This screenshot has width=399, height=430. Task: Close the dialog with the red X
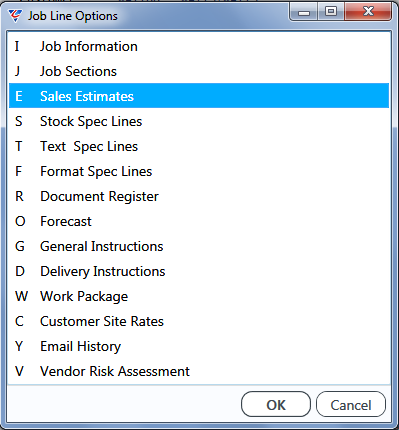(x=368, y=12)
